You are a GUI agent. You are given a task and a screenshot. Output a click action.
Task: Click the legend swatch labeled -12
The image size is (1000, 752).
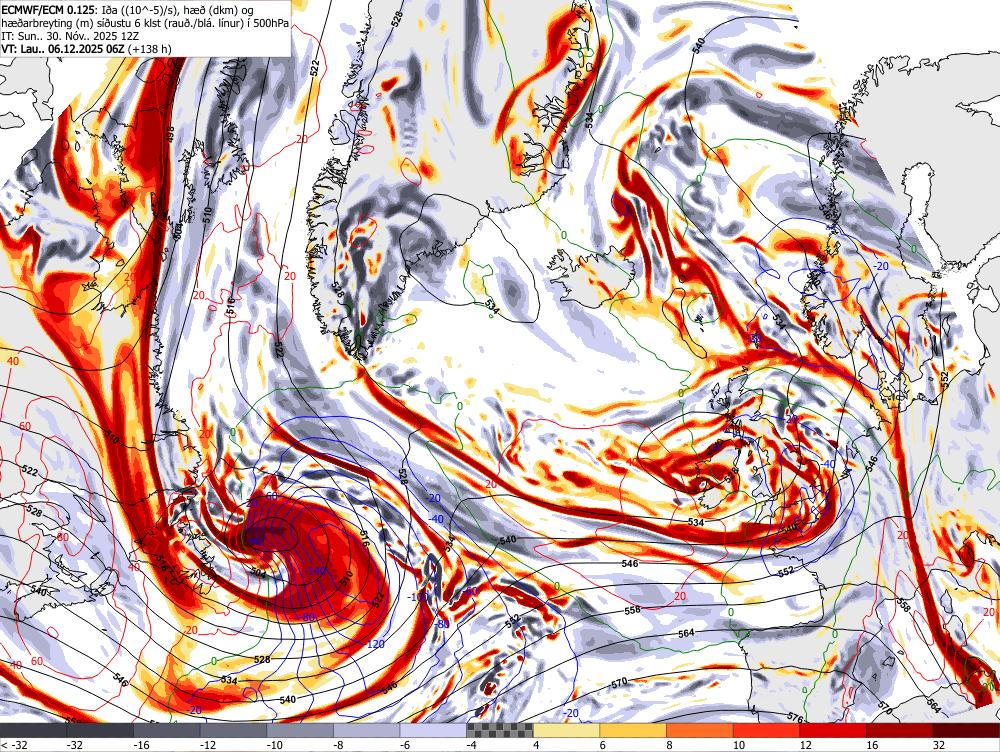233,730
